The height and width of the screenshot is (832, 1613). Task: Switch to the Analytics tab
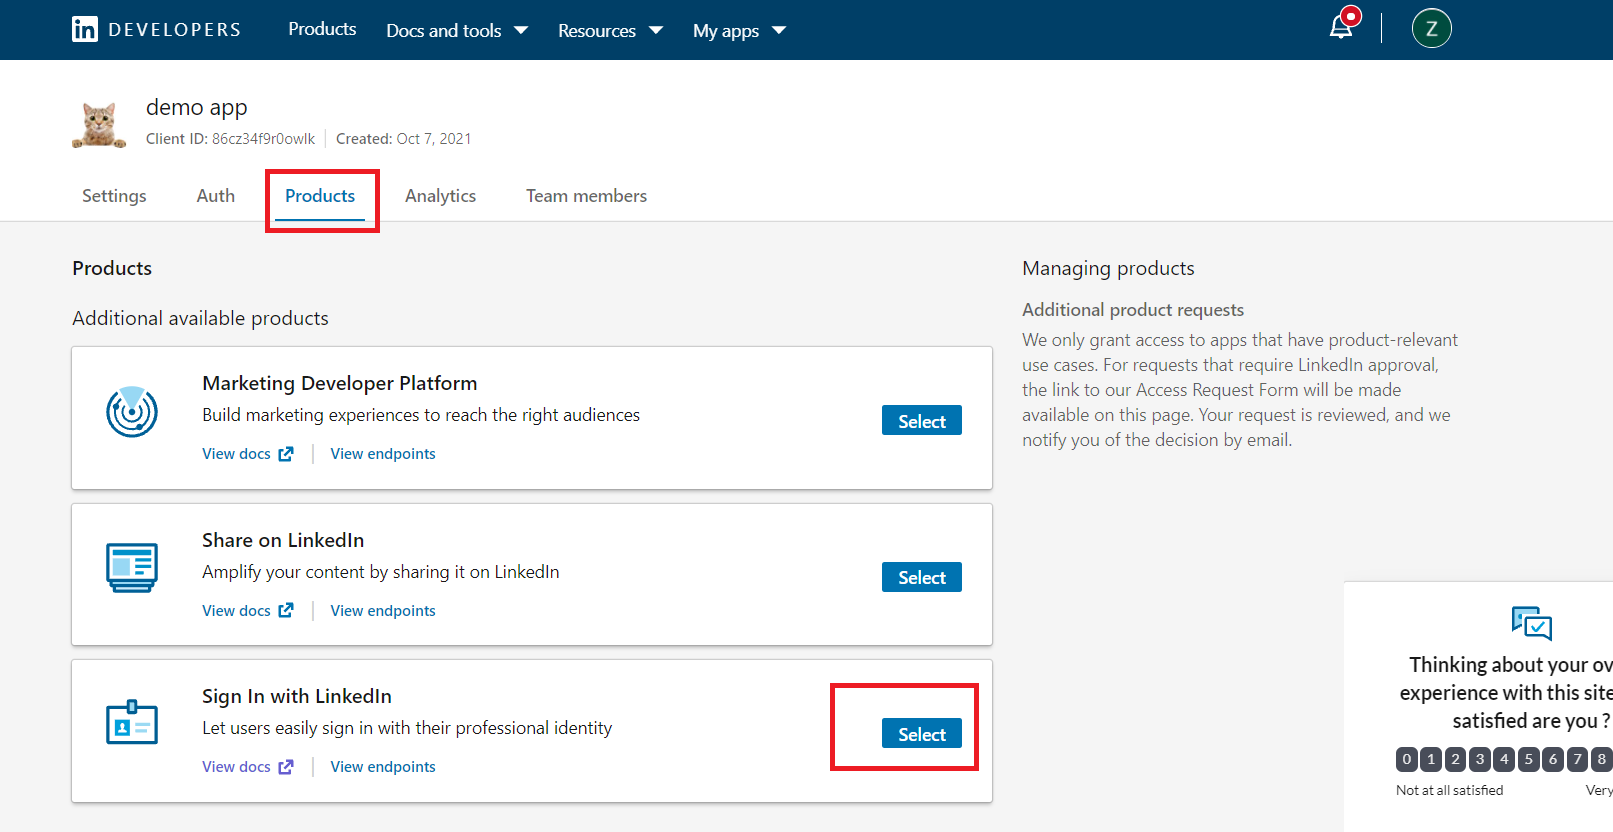[x=440, y=196]
